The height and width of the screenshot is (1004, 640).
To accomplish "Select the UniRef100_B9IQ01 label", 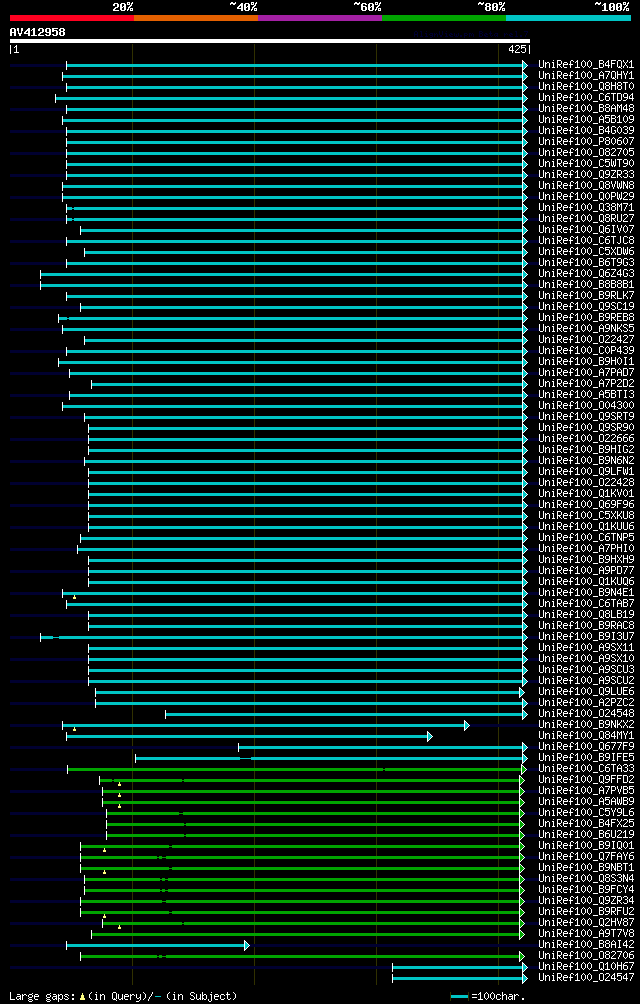I will tap(586, 846).
